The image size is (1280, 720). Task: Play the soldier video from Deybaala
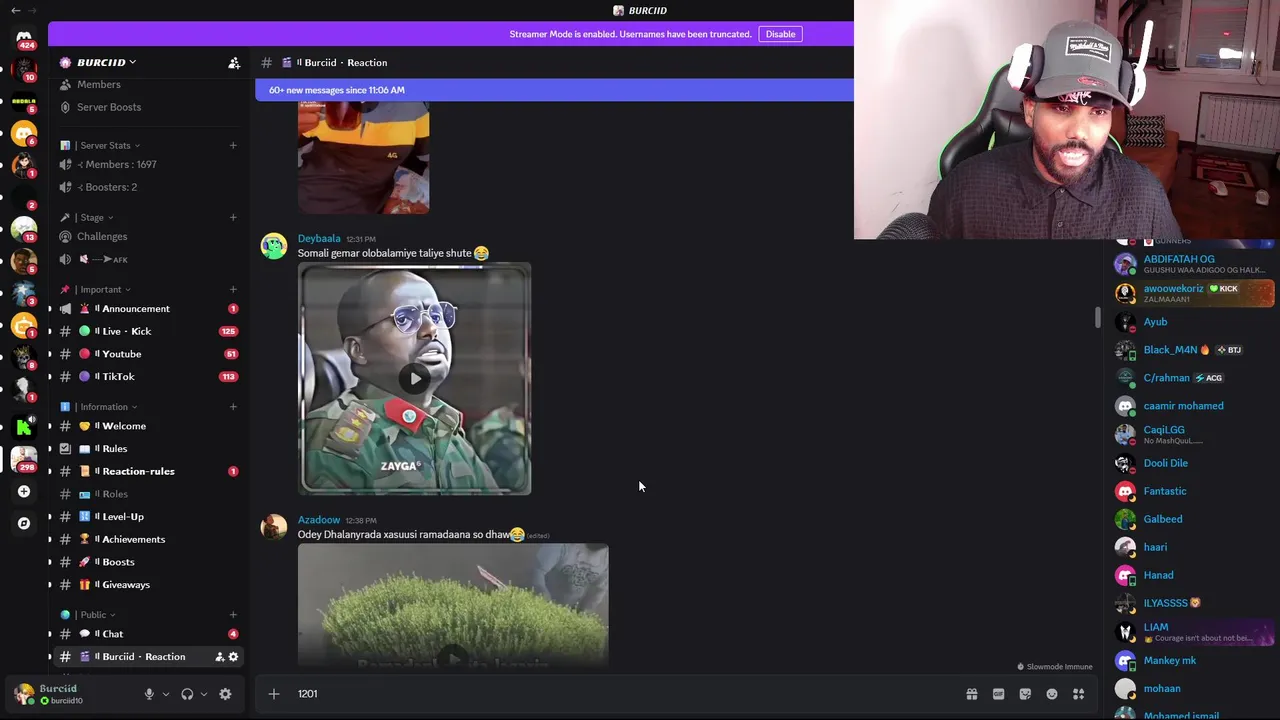(415, 378)
